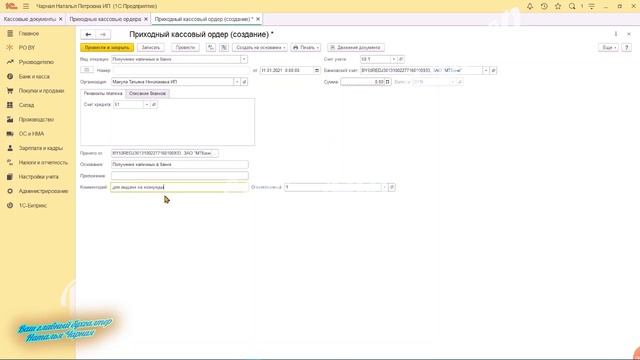The height and width of the screenshot is (360, 640).
Task: Open Главное section in sidebar
Action: click(29, 33)
